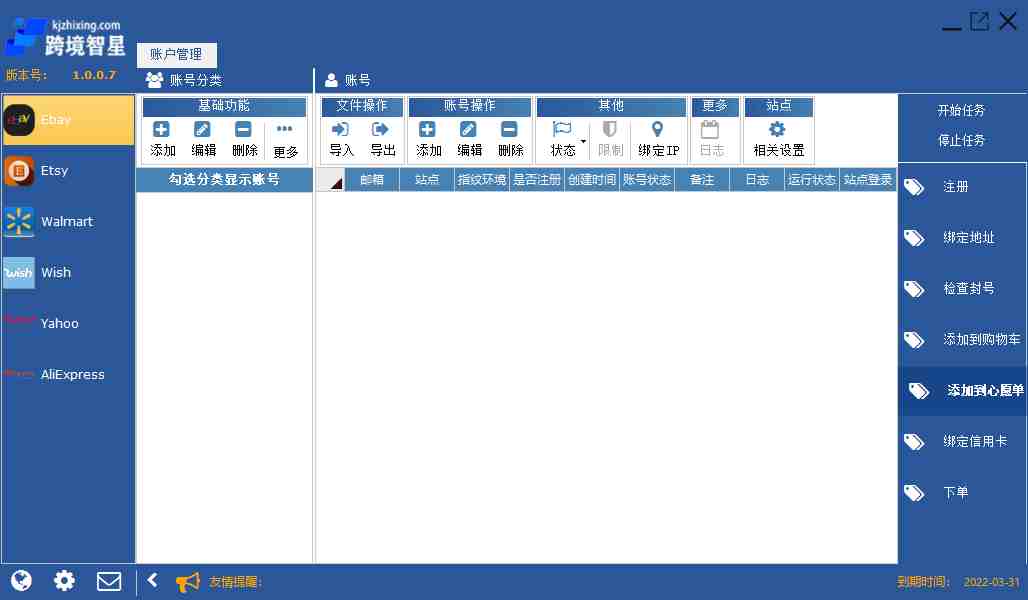1028x600 pixels.
Task: Import accounts from file (导入)
Action: (341, 139)
